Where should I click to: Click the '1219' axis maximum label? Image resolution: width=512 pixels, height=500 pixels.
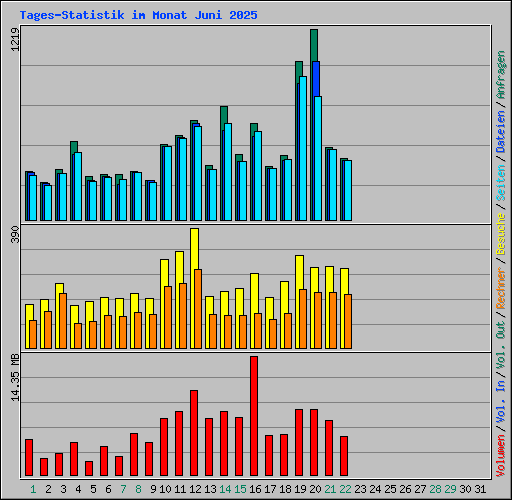15,39
